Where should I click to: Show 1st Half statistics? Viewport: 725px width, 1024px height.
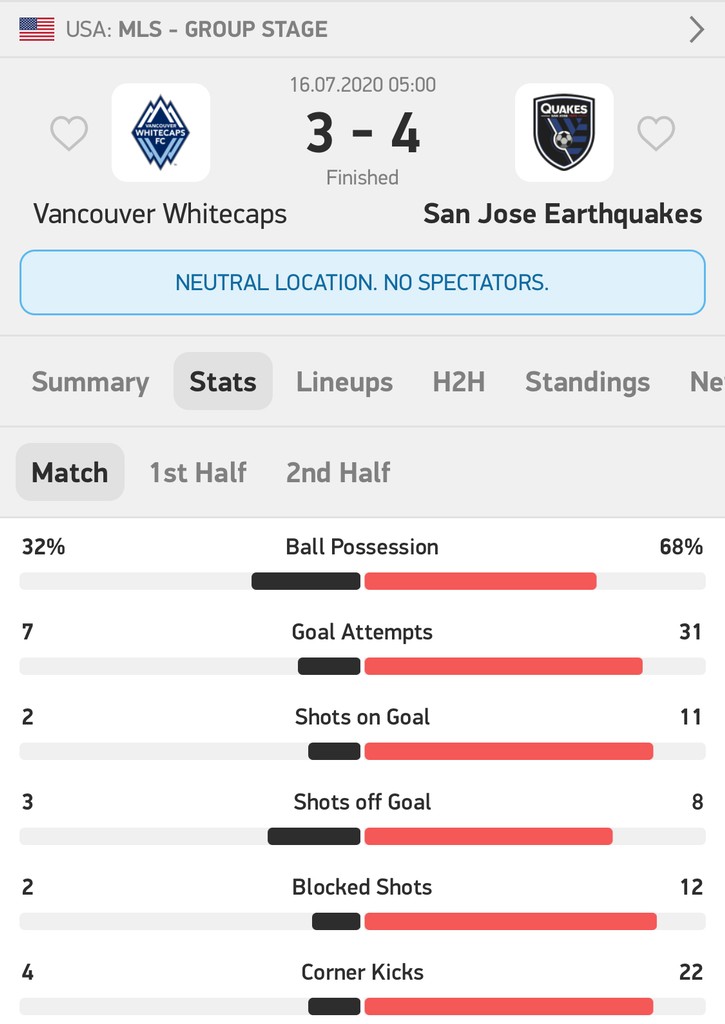point(198,472)
